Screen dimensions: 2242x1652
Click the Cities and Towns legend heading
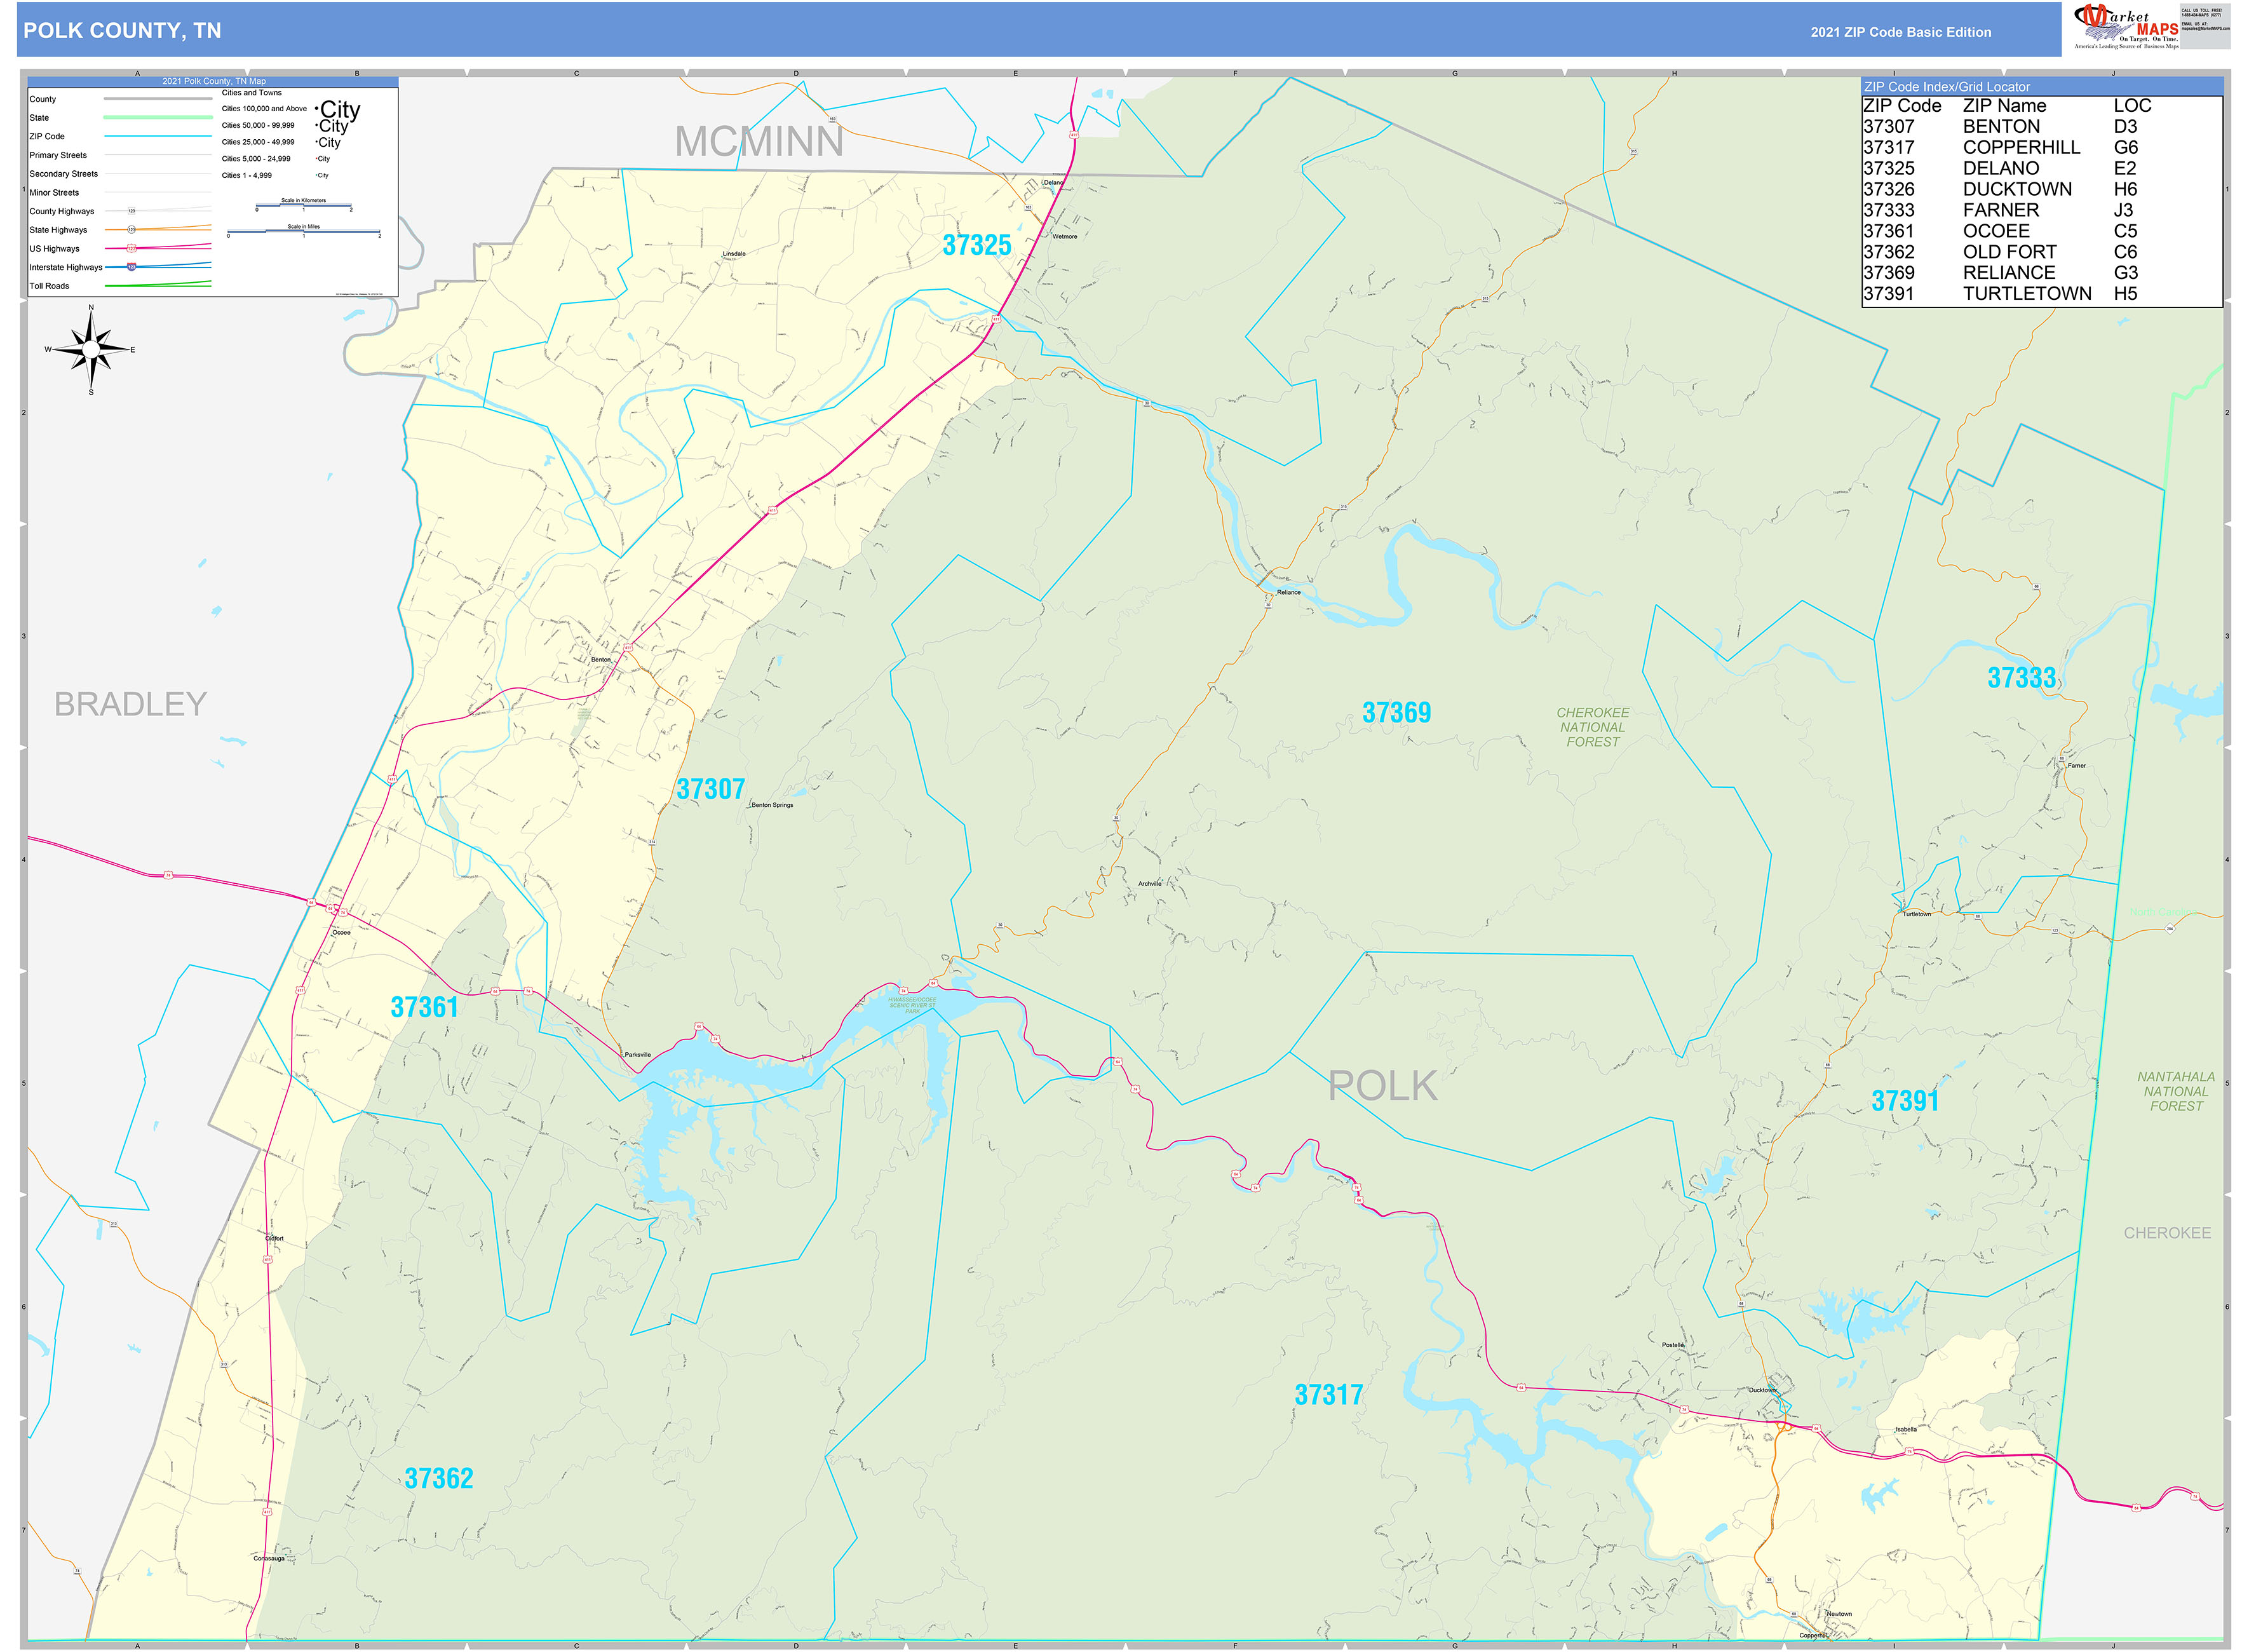(x=252, y=92)
